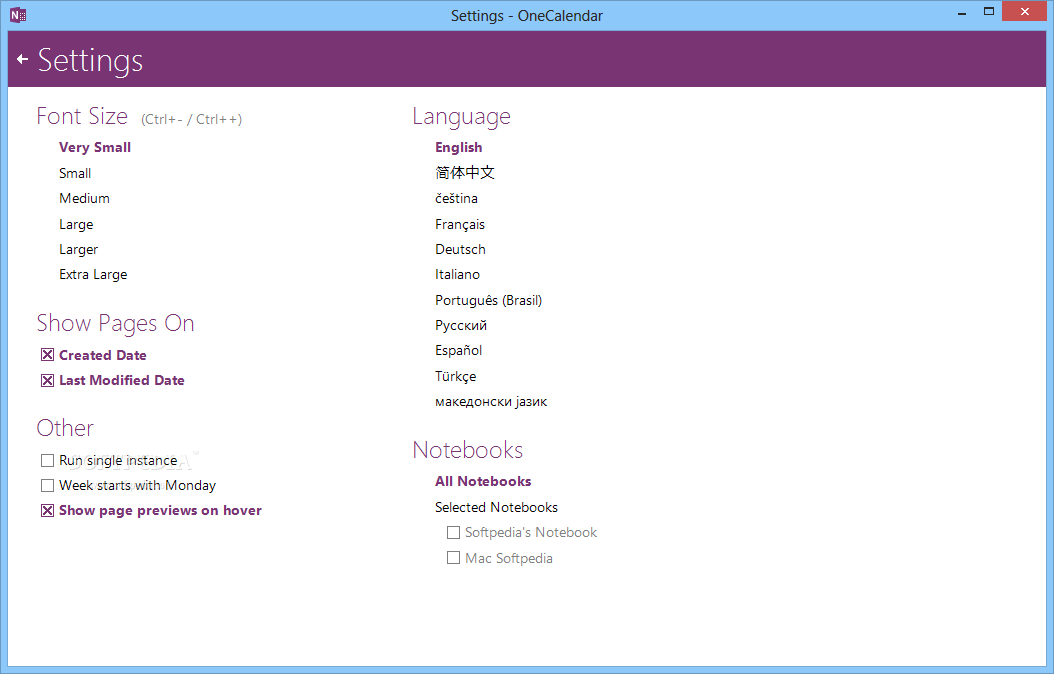
Task: Minimize the OneCalendar settings window
Action: (x=962, y=12)
